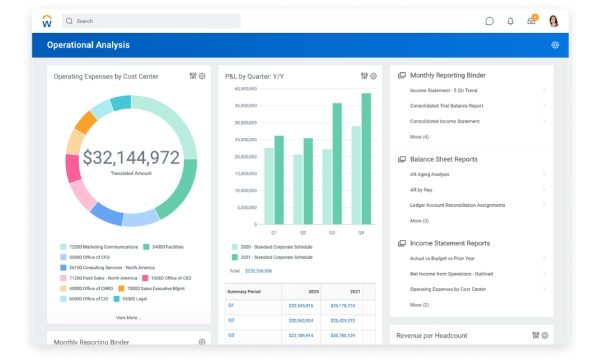Screen dimensions: 600x360
Task: Open Actual vs Budget vs Prior Year
Action: (442, 259)
